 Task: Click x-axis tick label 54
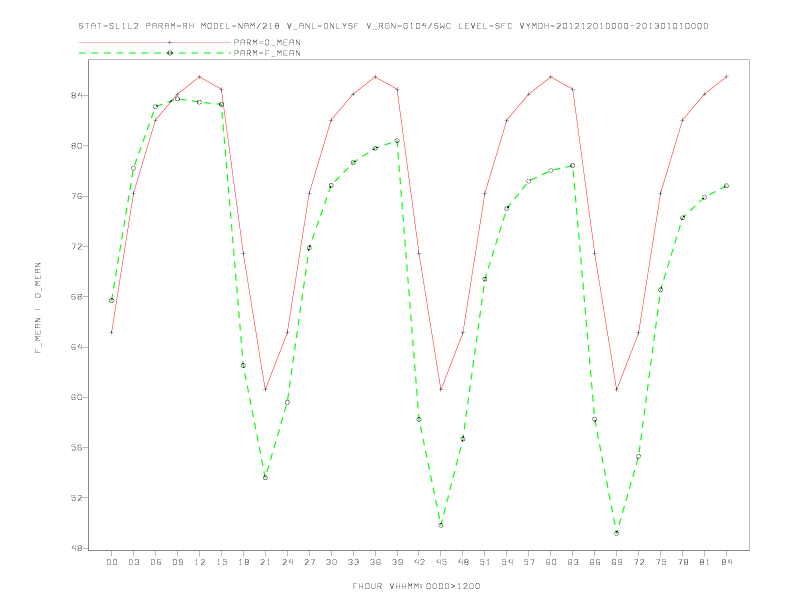[x=507, y=562]
